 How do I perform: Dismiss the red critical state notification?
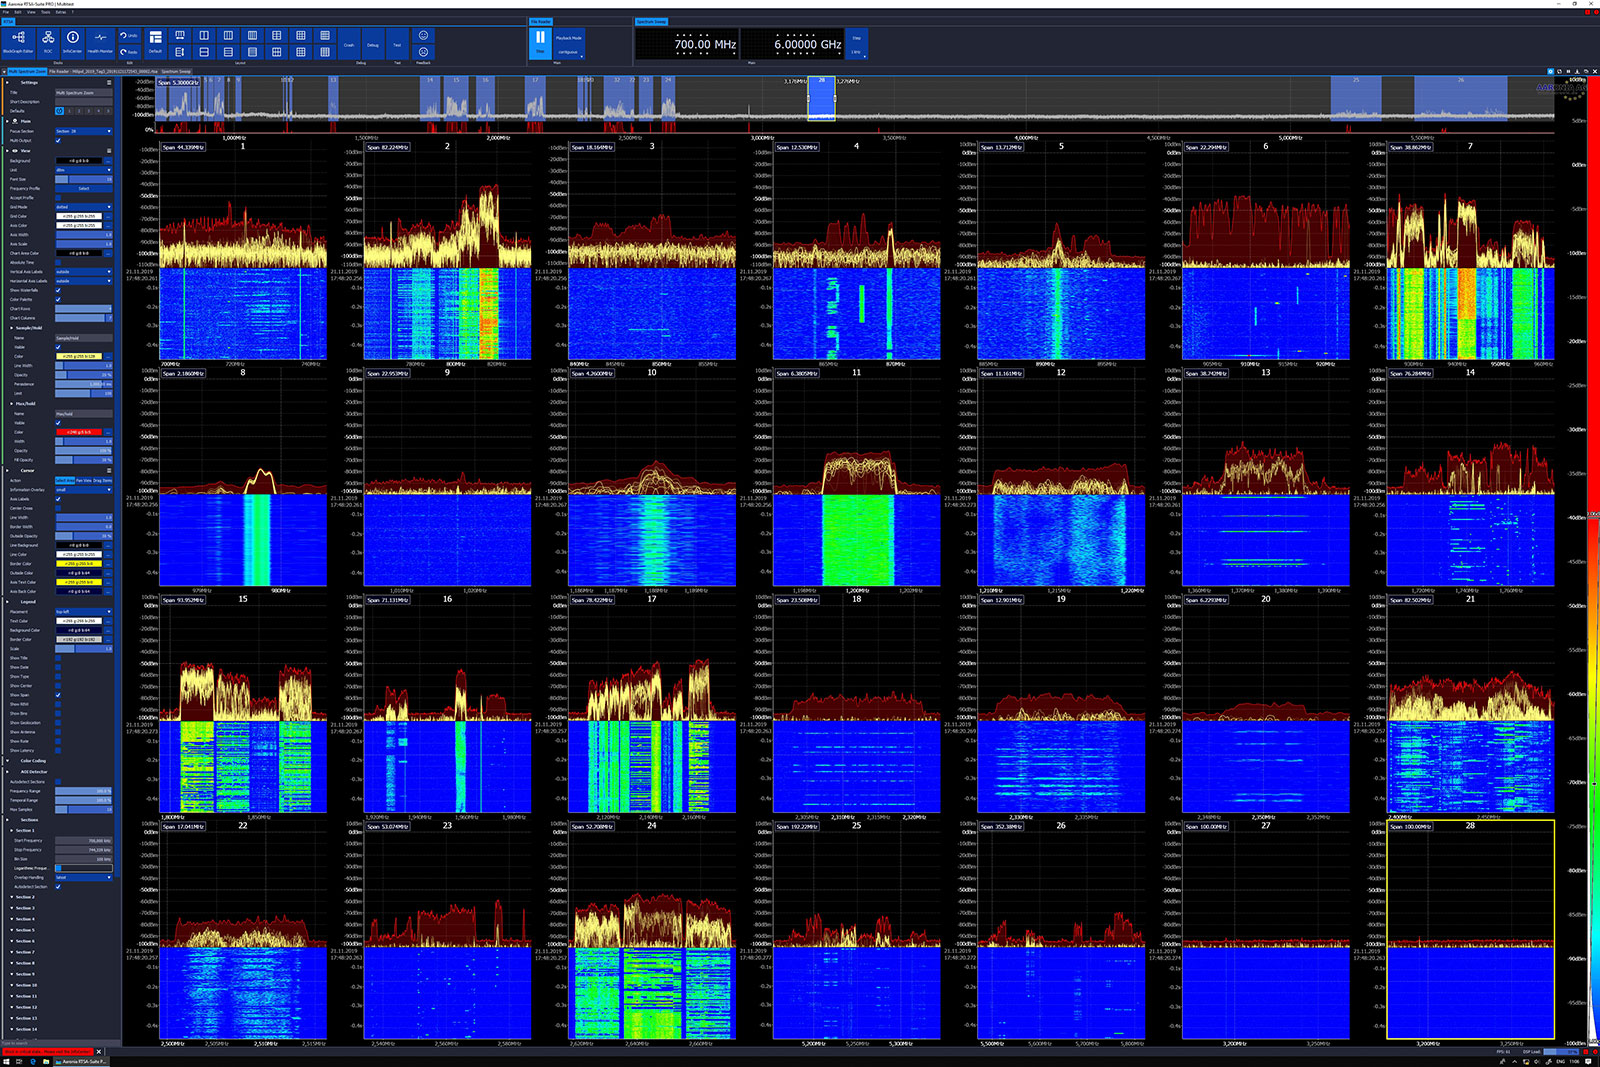99,1051
